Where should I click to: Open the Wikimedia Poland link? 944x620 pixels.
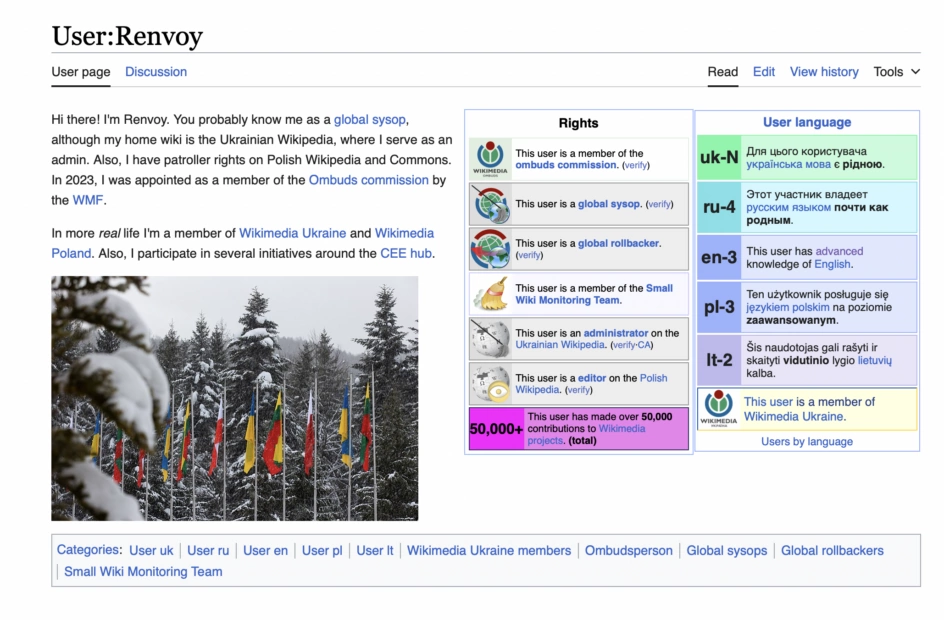click(x=243, y=243)
